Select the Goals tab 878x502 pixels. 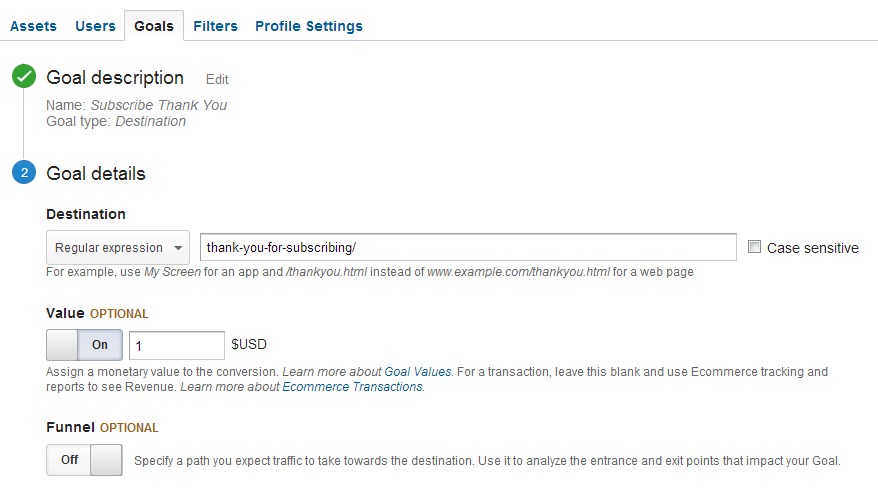tap(154, 26)
